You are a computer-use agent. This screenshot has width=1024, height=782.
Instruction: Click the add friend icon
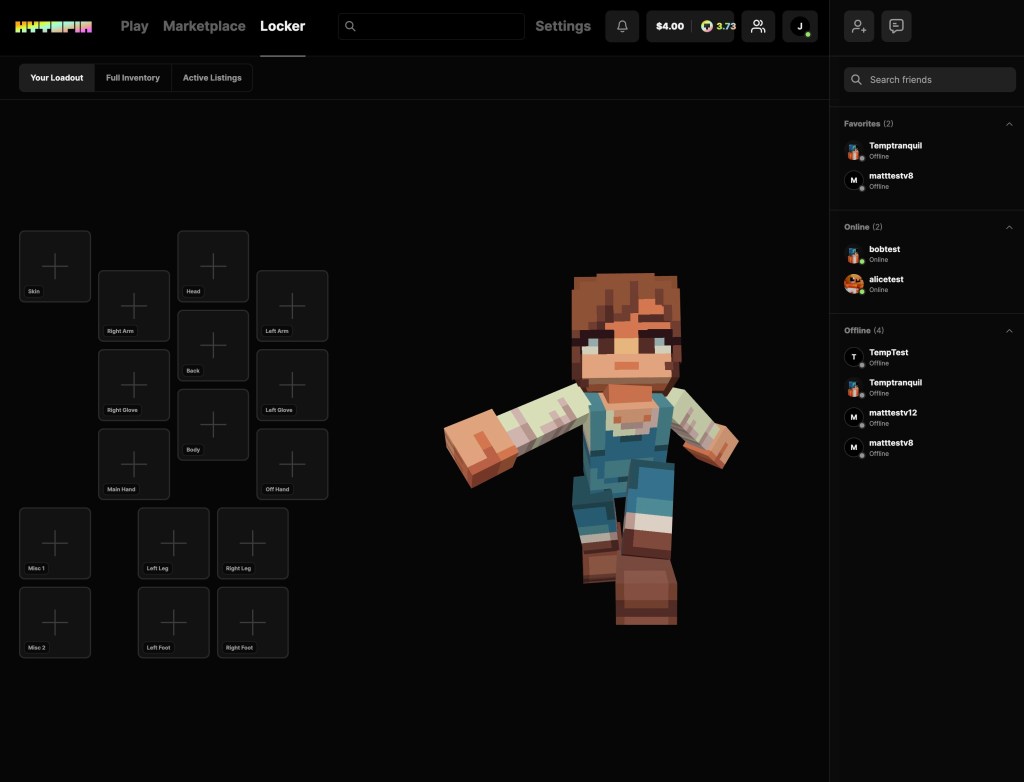(x=859, y=26)
